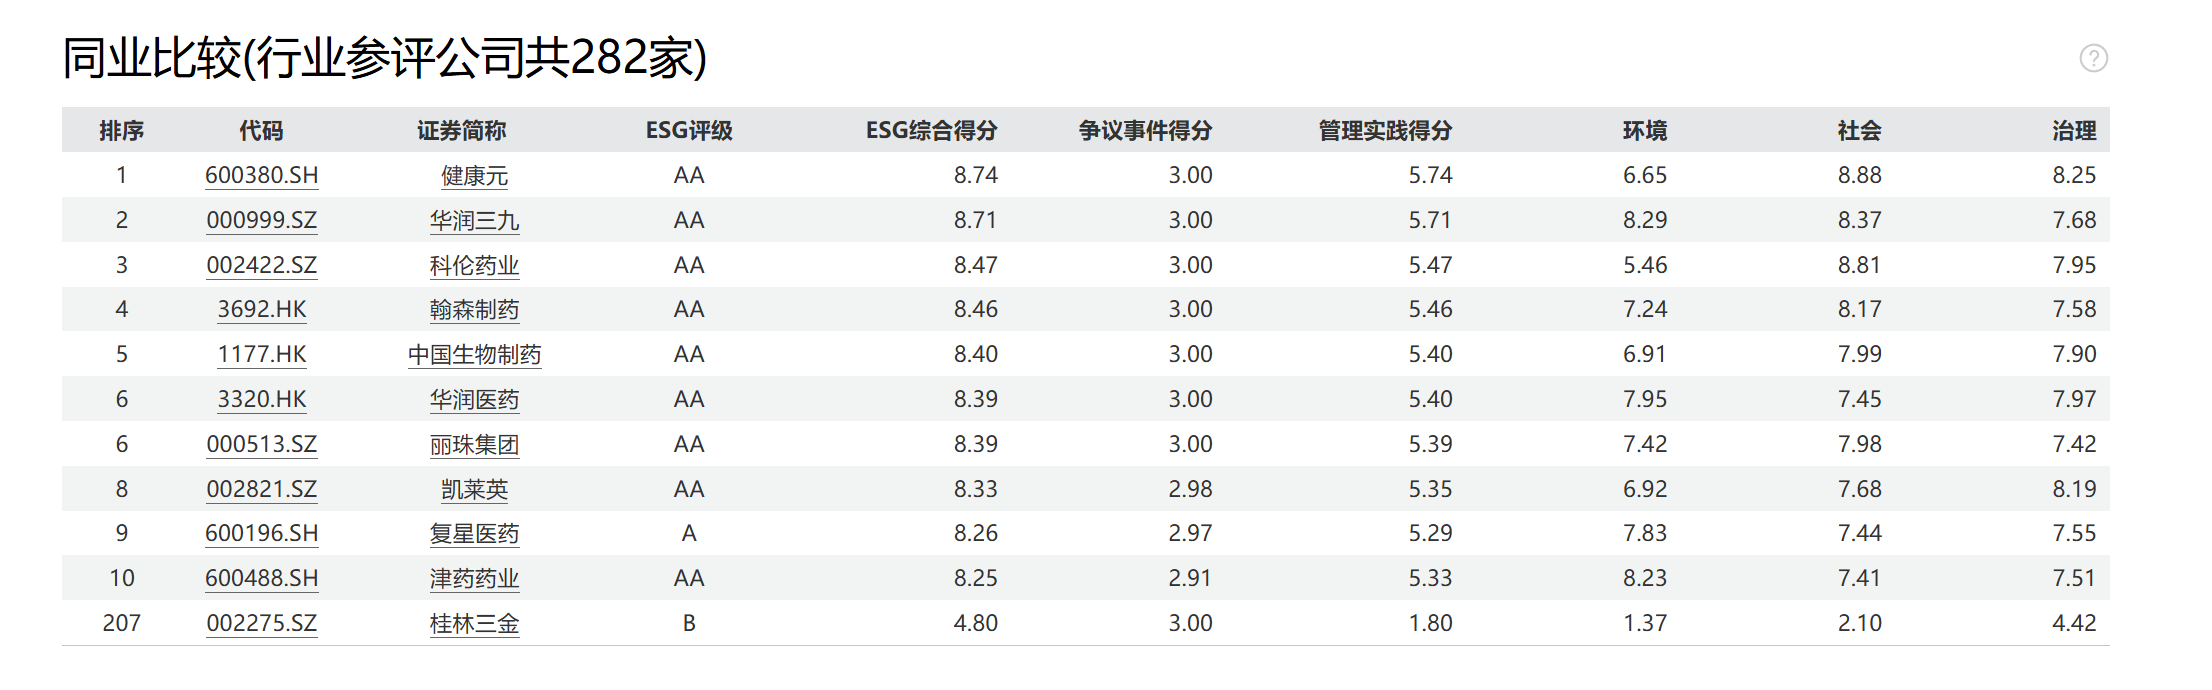Open 中国生物制药 company link
2212x690 pixels.
(474, 355)
